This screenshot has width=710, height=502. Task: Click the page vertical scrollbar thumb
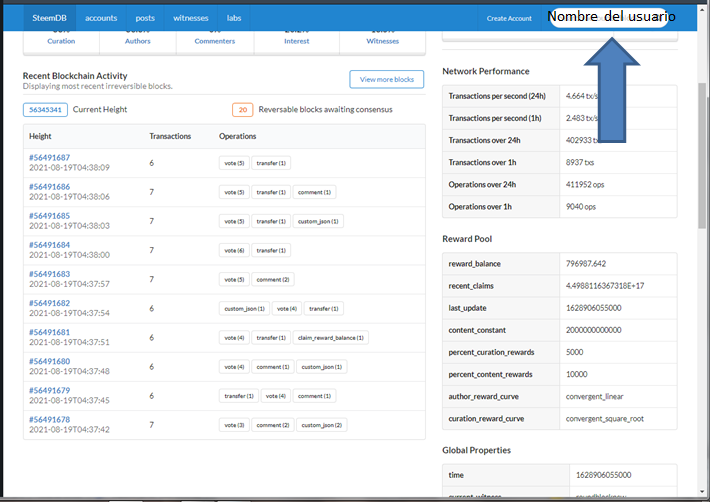click(703, 156)
